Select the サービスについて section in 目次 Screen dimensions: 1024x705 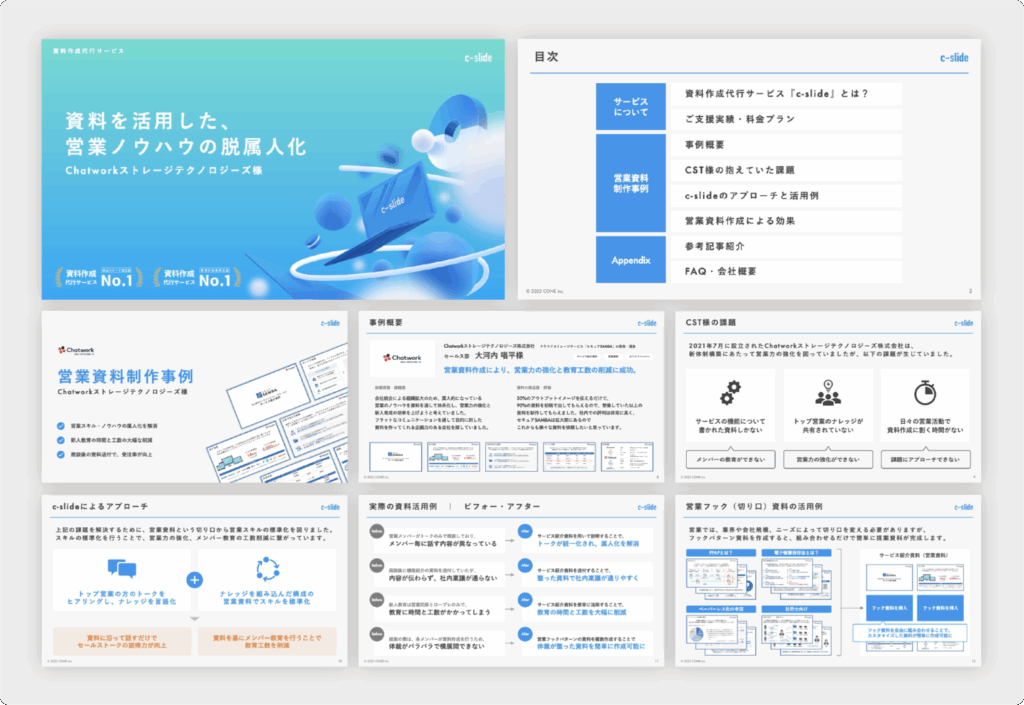(630, 107)
